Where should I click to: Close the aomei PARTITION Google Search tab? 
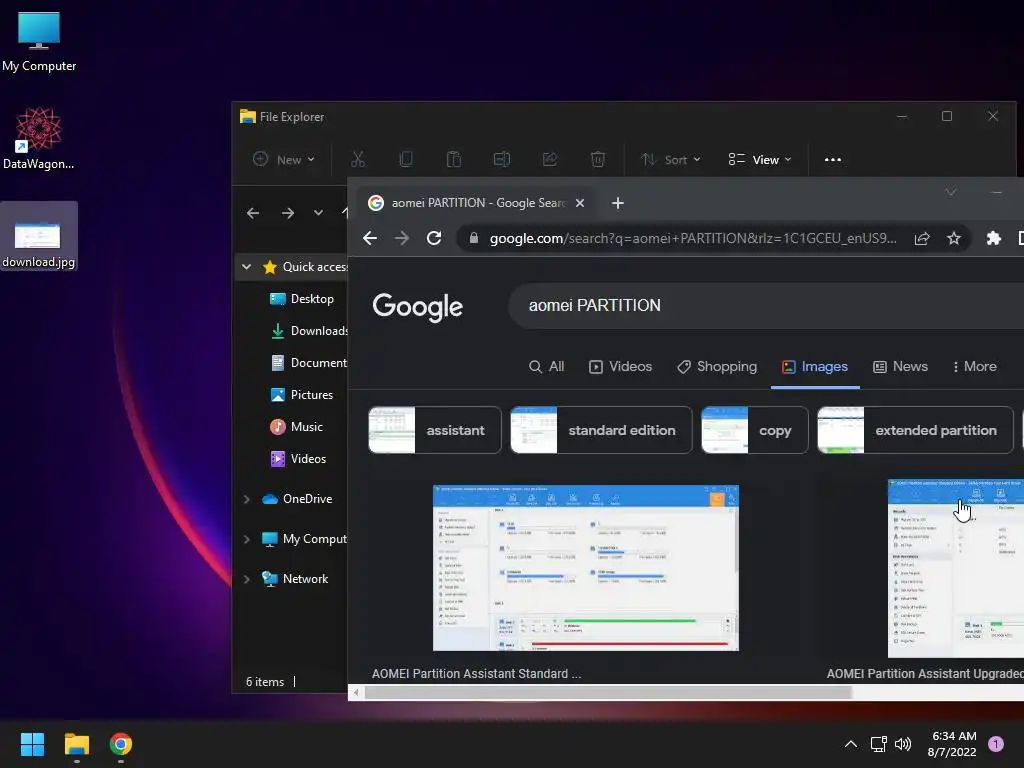[579, 203]
